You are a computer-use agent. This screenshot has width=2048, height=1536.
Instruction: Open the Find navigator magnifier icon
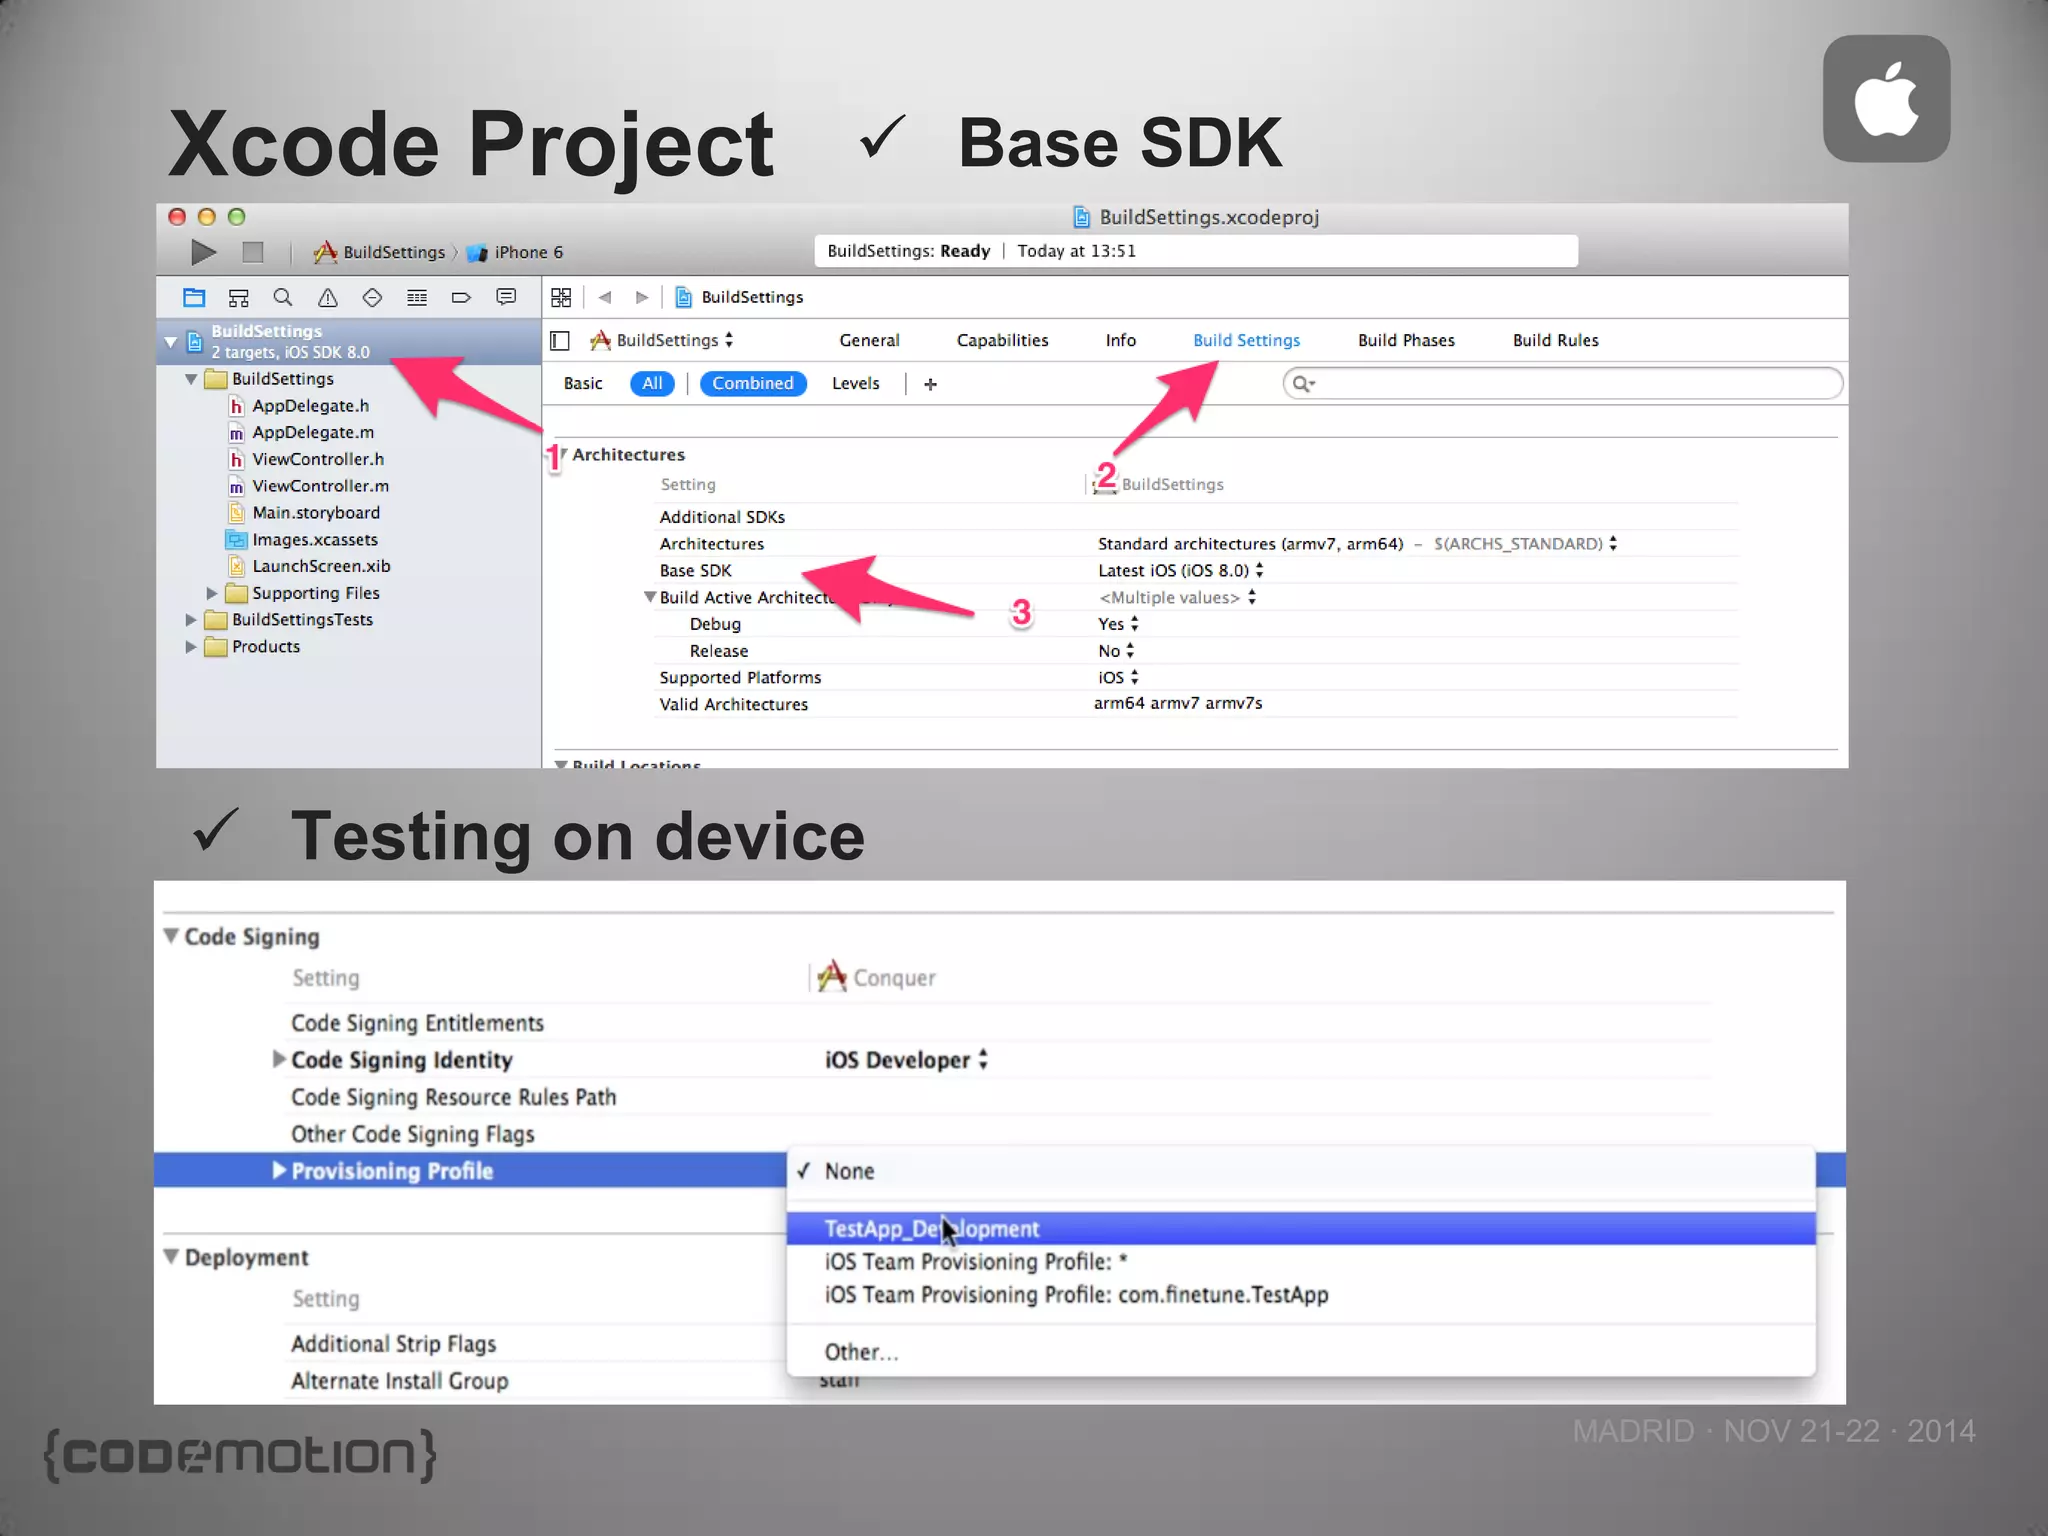tap(283, 297)
